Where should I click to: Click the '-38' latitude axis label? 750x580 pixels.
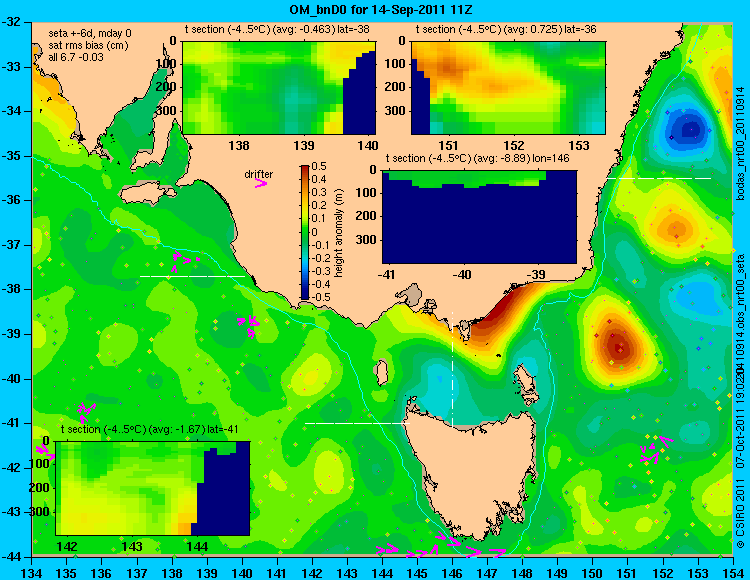pyautogui.click(x=12, y=289)
